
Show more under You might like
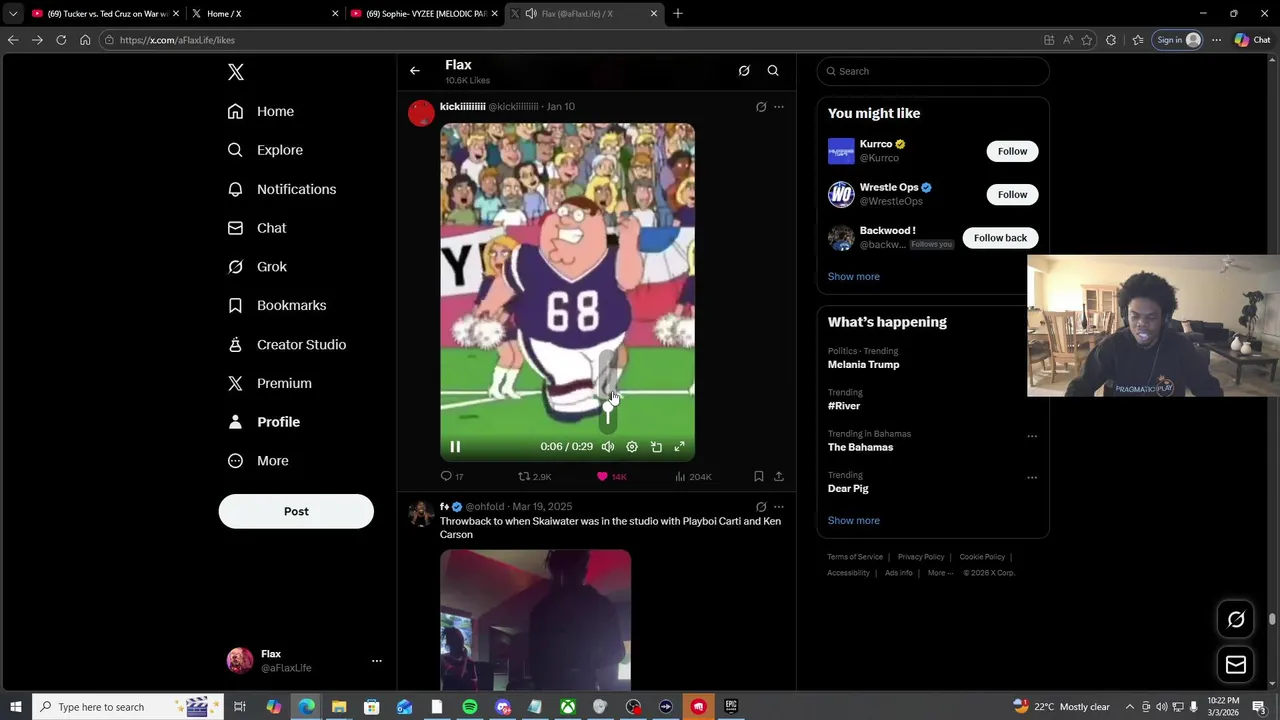(x=854, y=276)
